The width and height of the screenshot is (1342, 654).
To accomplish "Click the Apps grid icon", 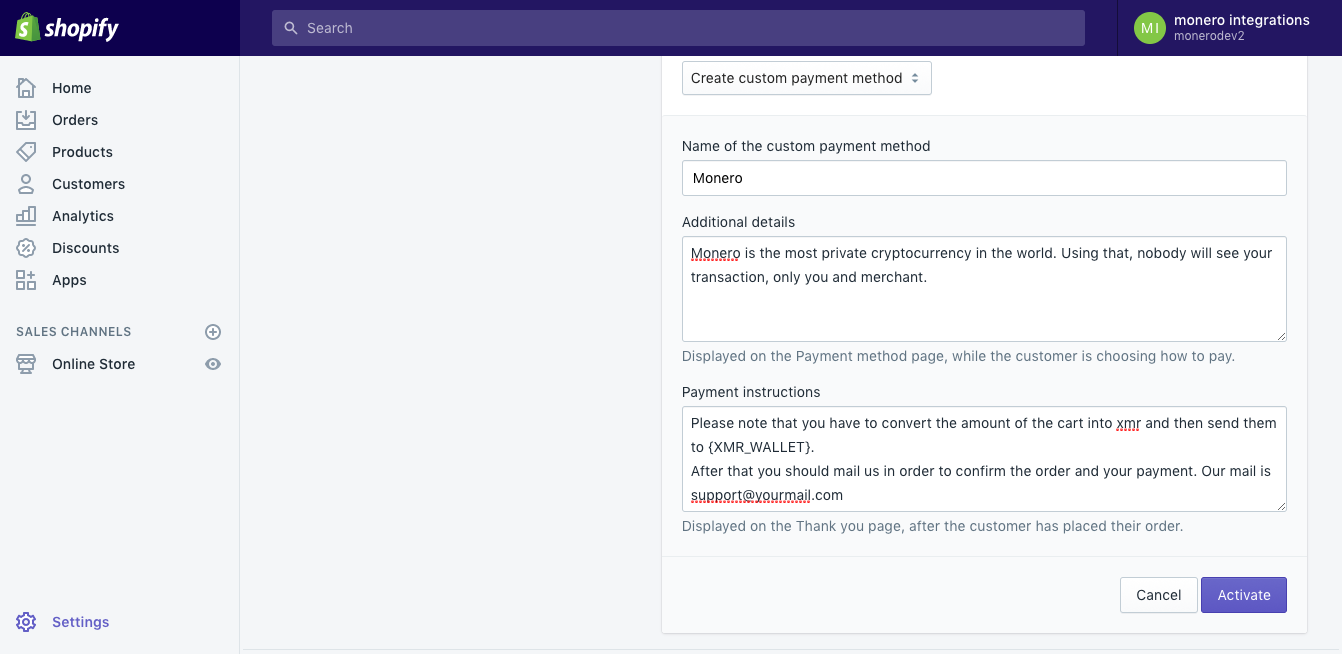I will [26, 280].
